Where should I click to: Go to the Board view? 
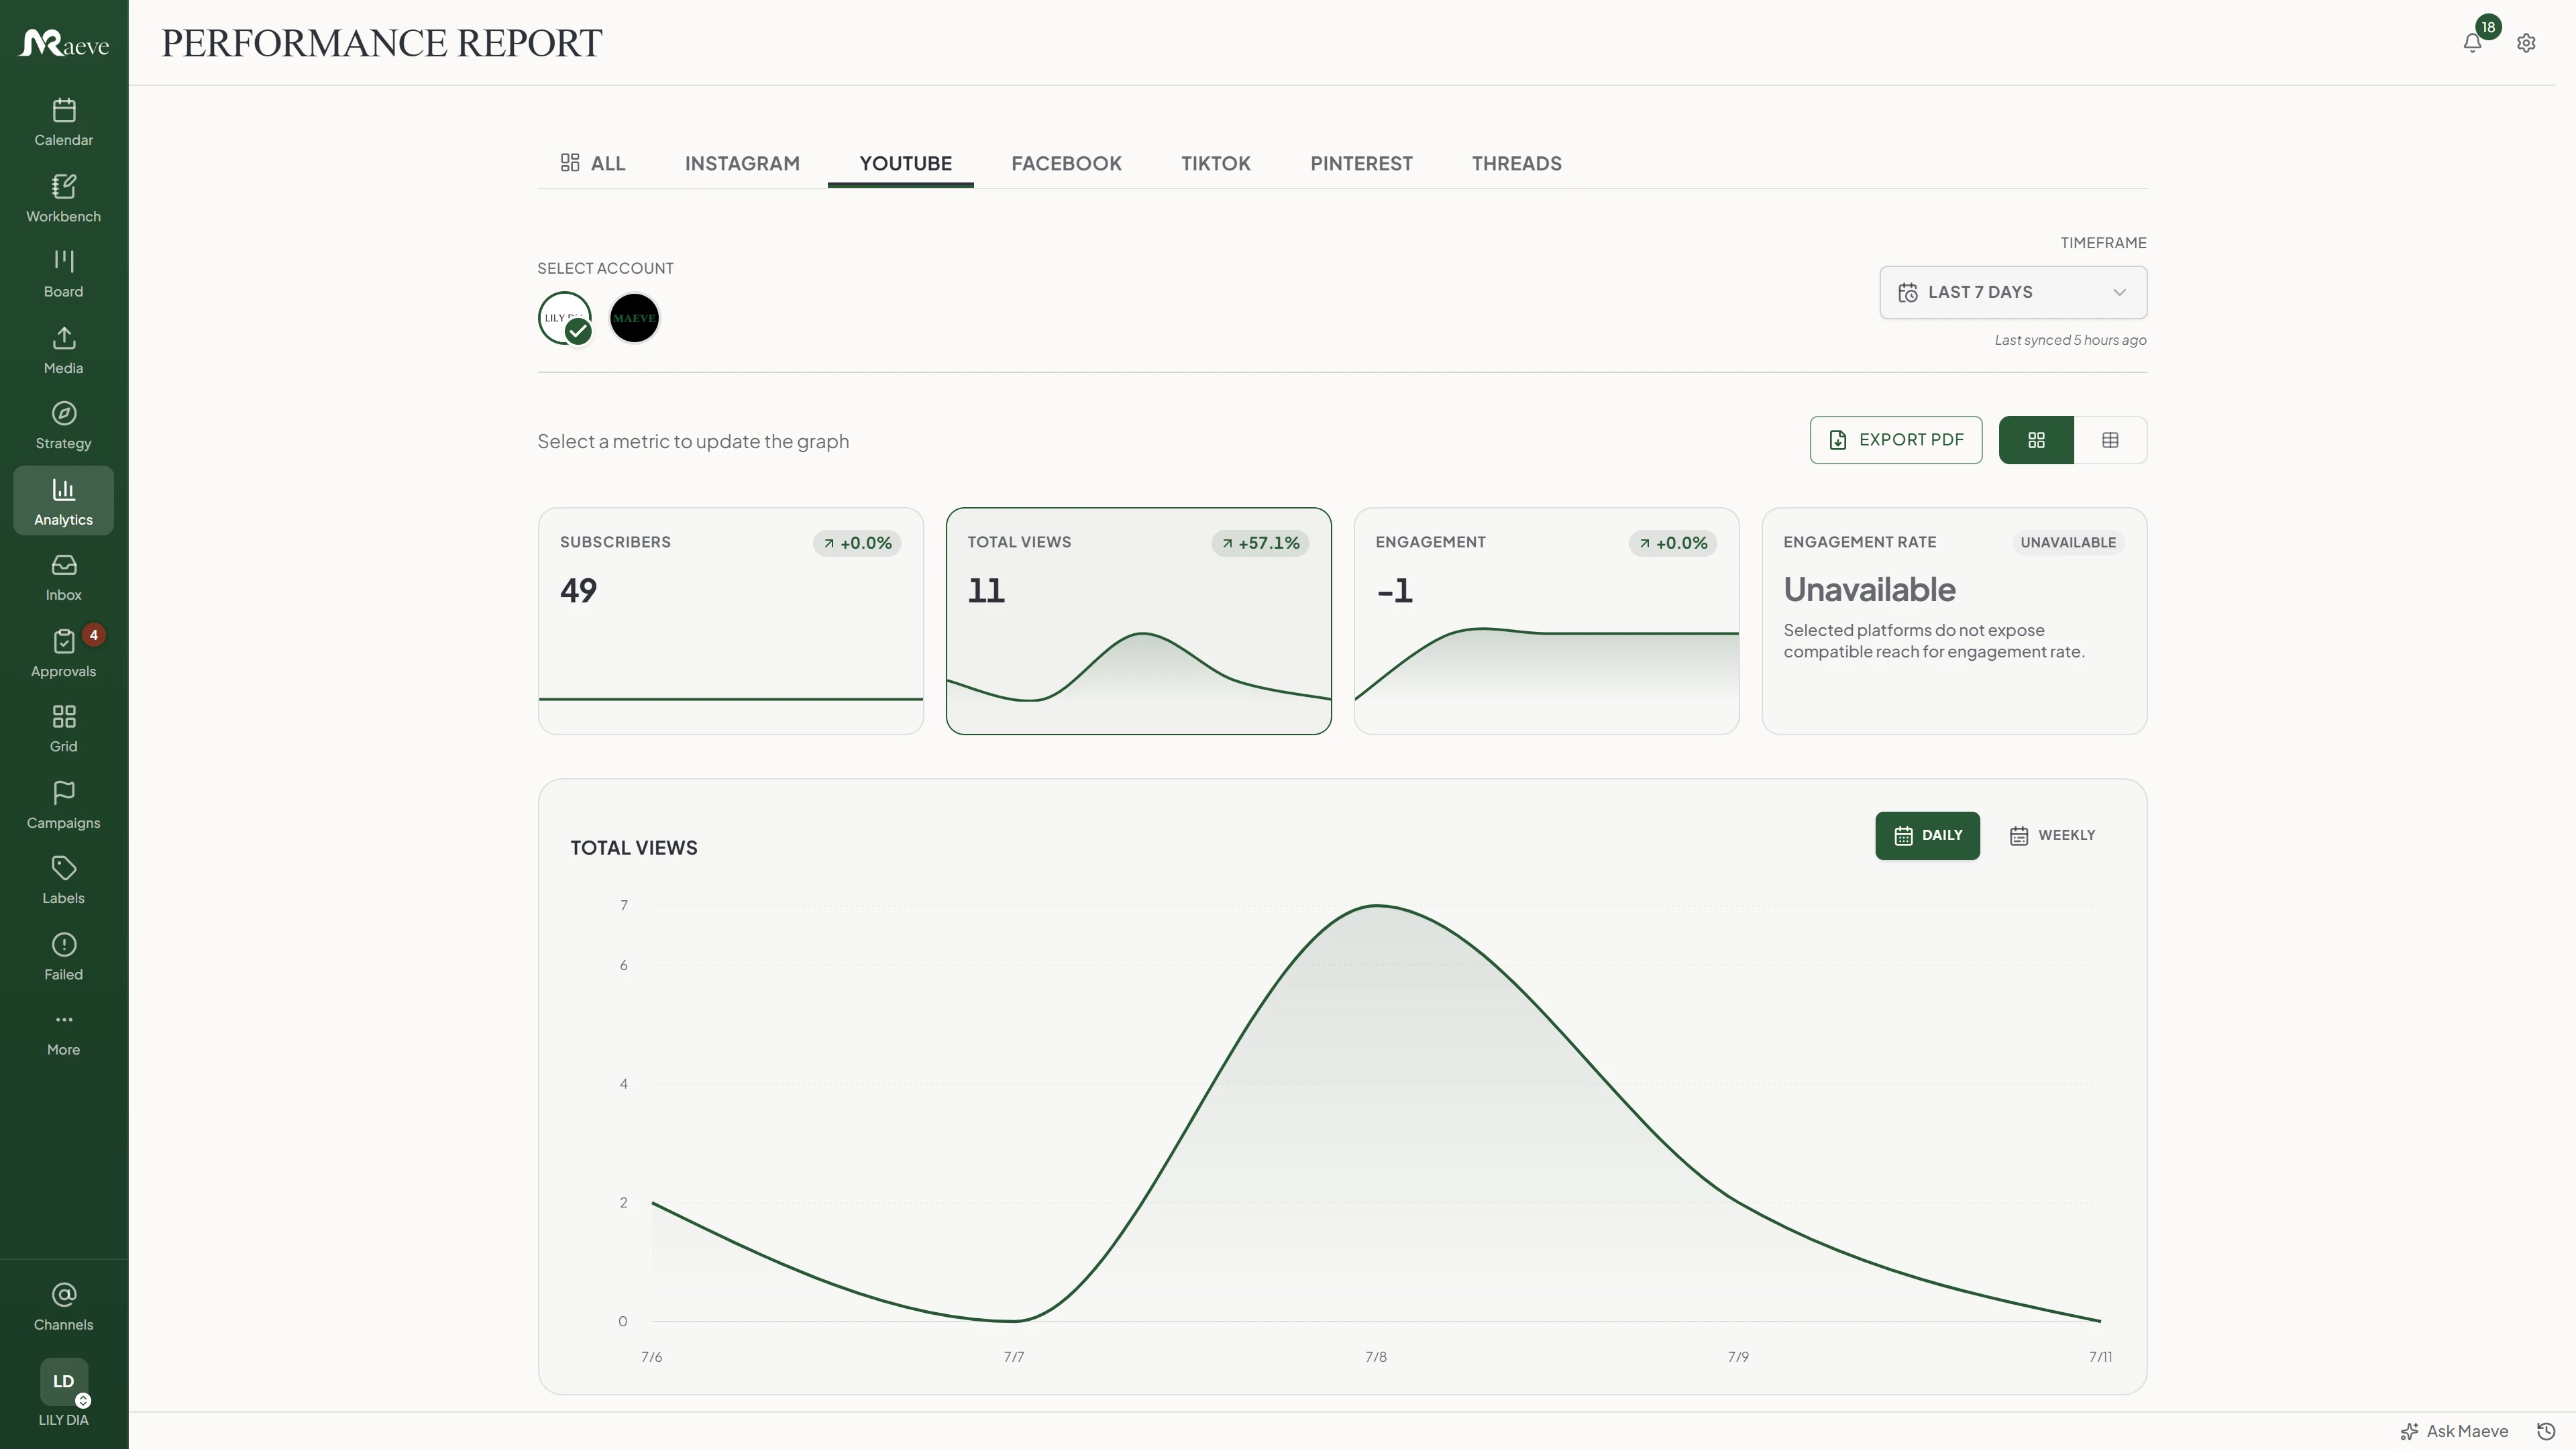(63, 274)
